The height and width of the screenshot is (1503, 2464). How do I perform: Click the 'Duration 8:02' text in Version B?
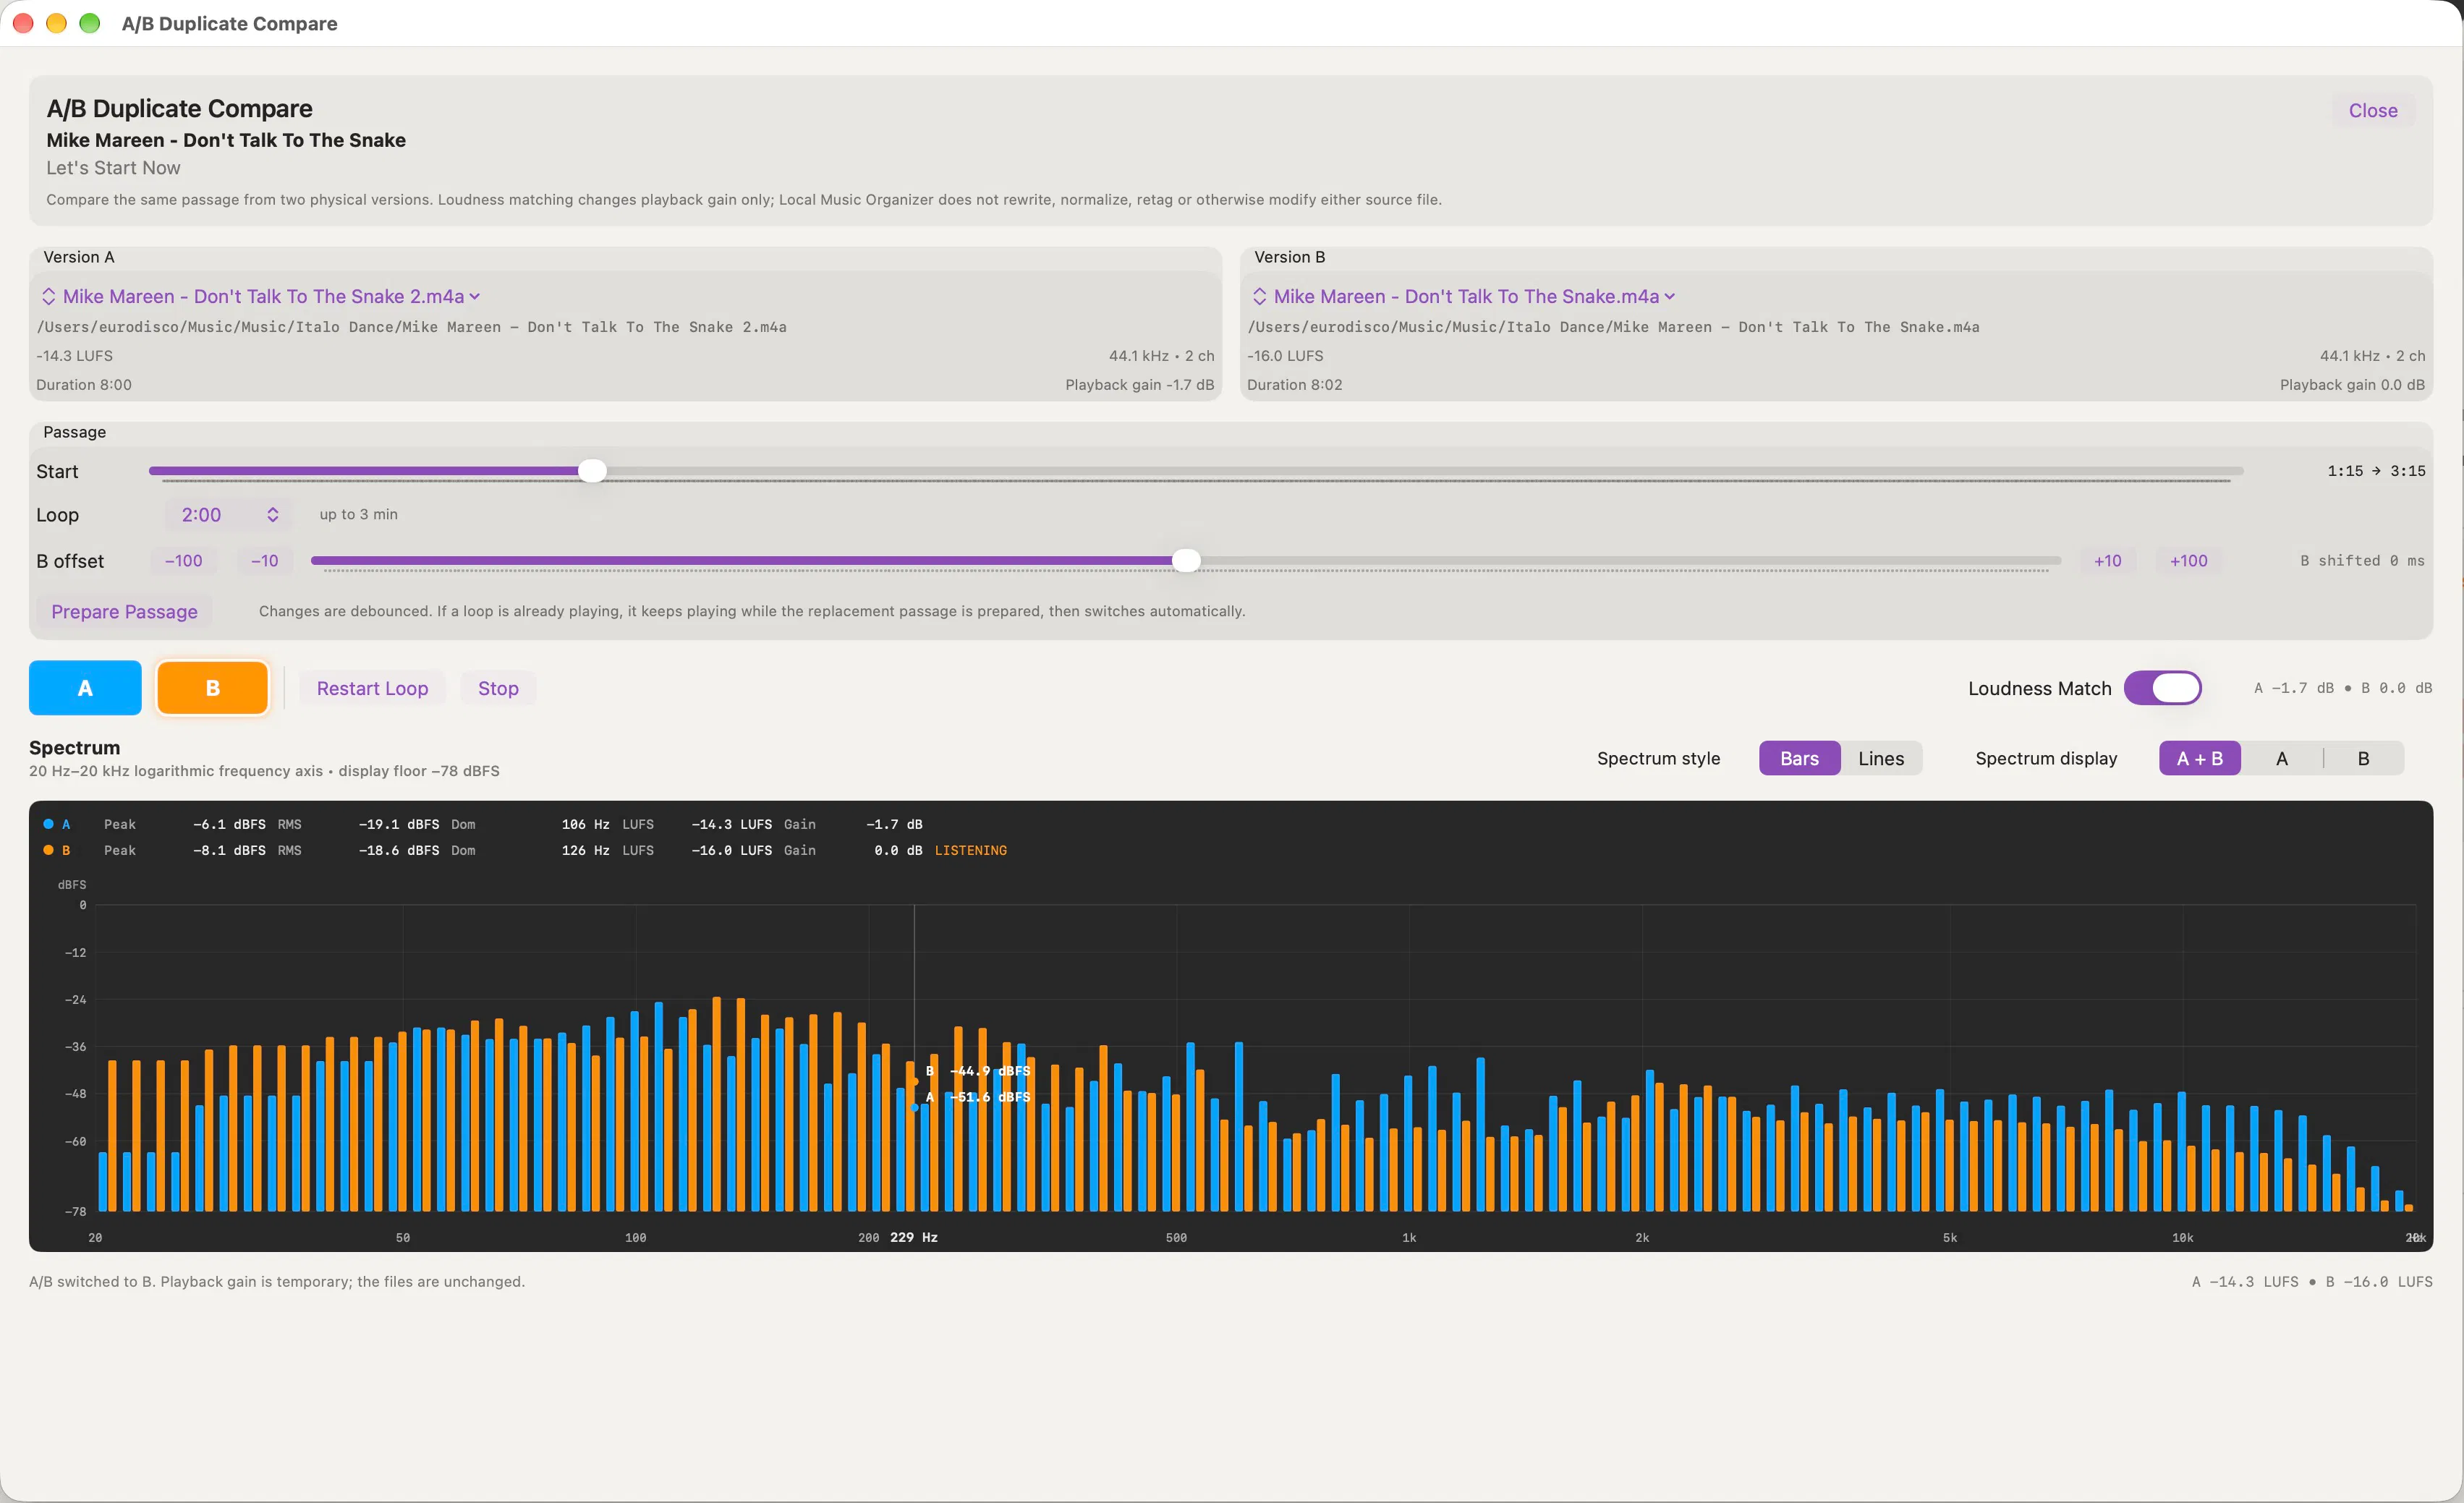pyautogui.click(x=1294, y=385)
